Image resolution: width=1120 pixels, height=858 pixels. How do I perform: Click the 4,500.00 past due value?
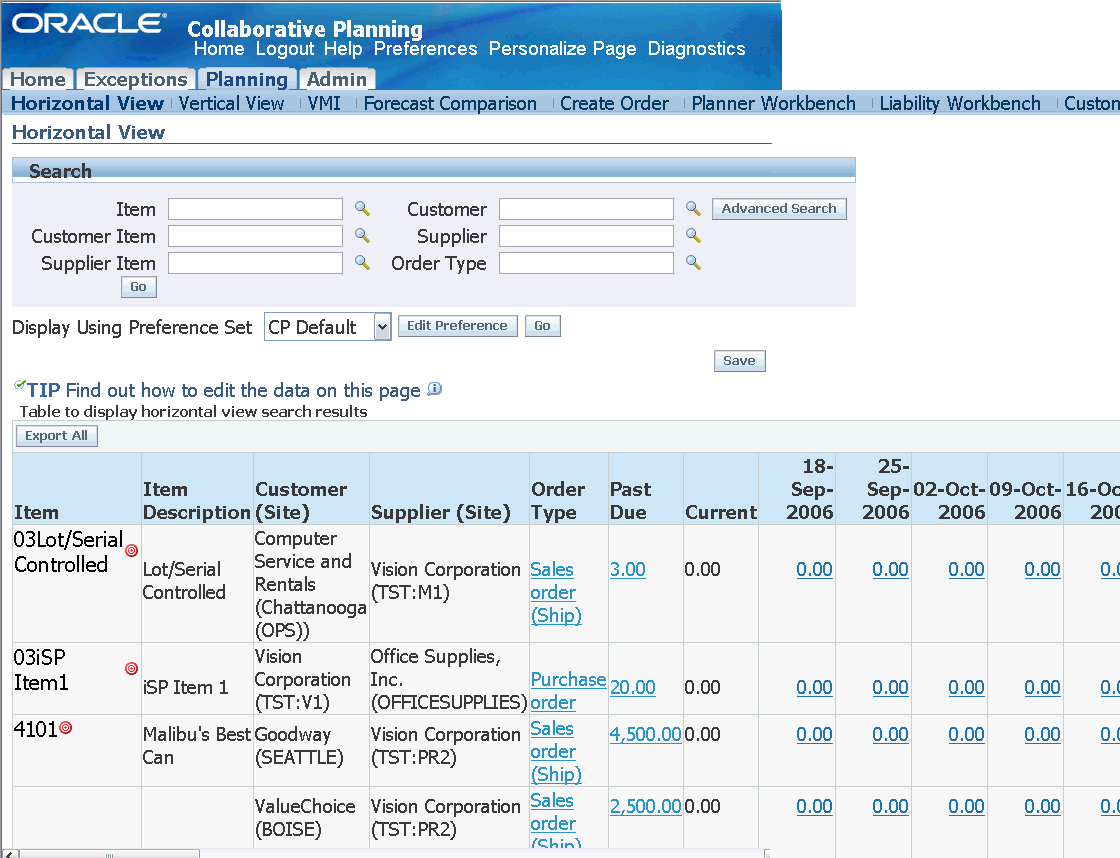(x=646, y=734)
